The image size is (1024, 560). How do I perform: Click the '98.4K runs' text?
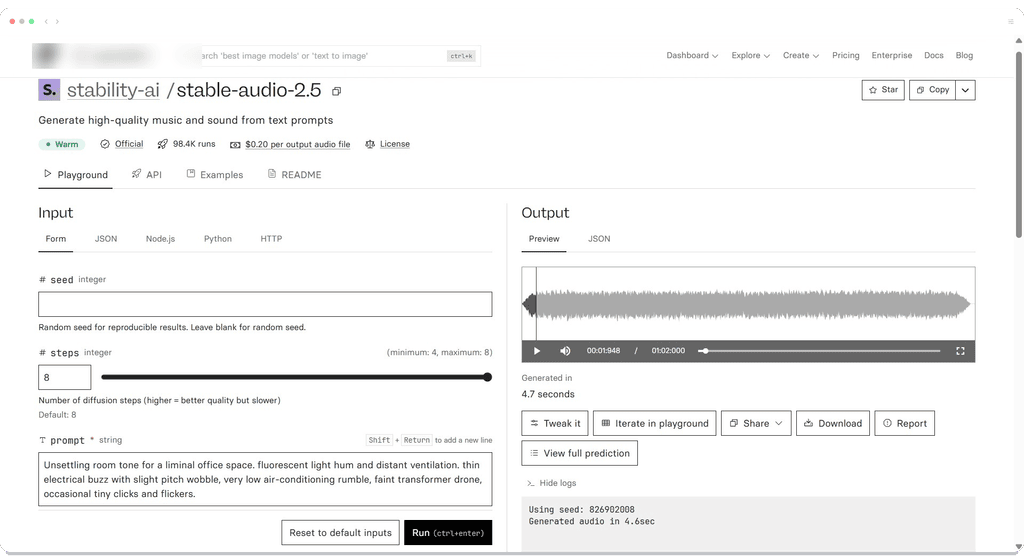click(x=194, y=144)
